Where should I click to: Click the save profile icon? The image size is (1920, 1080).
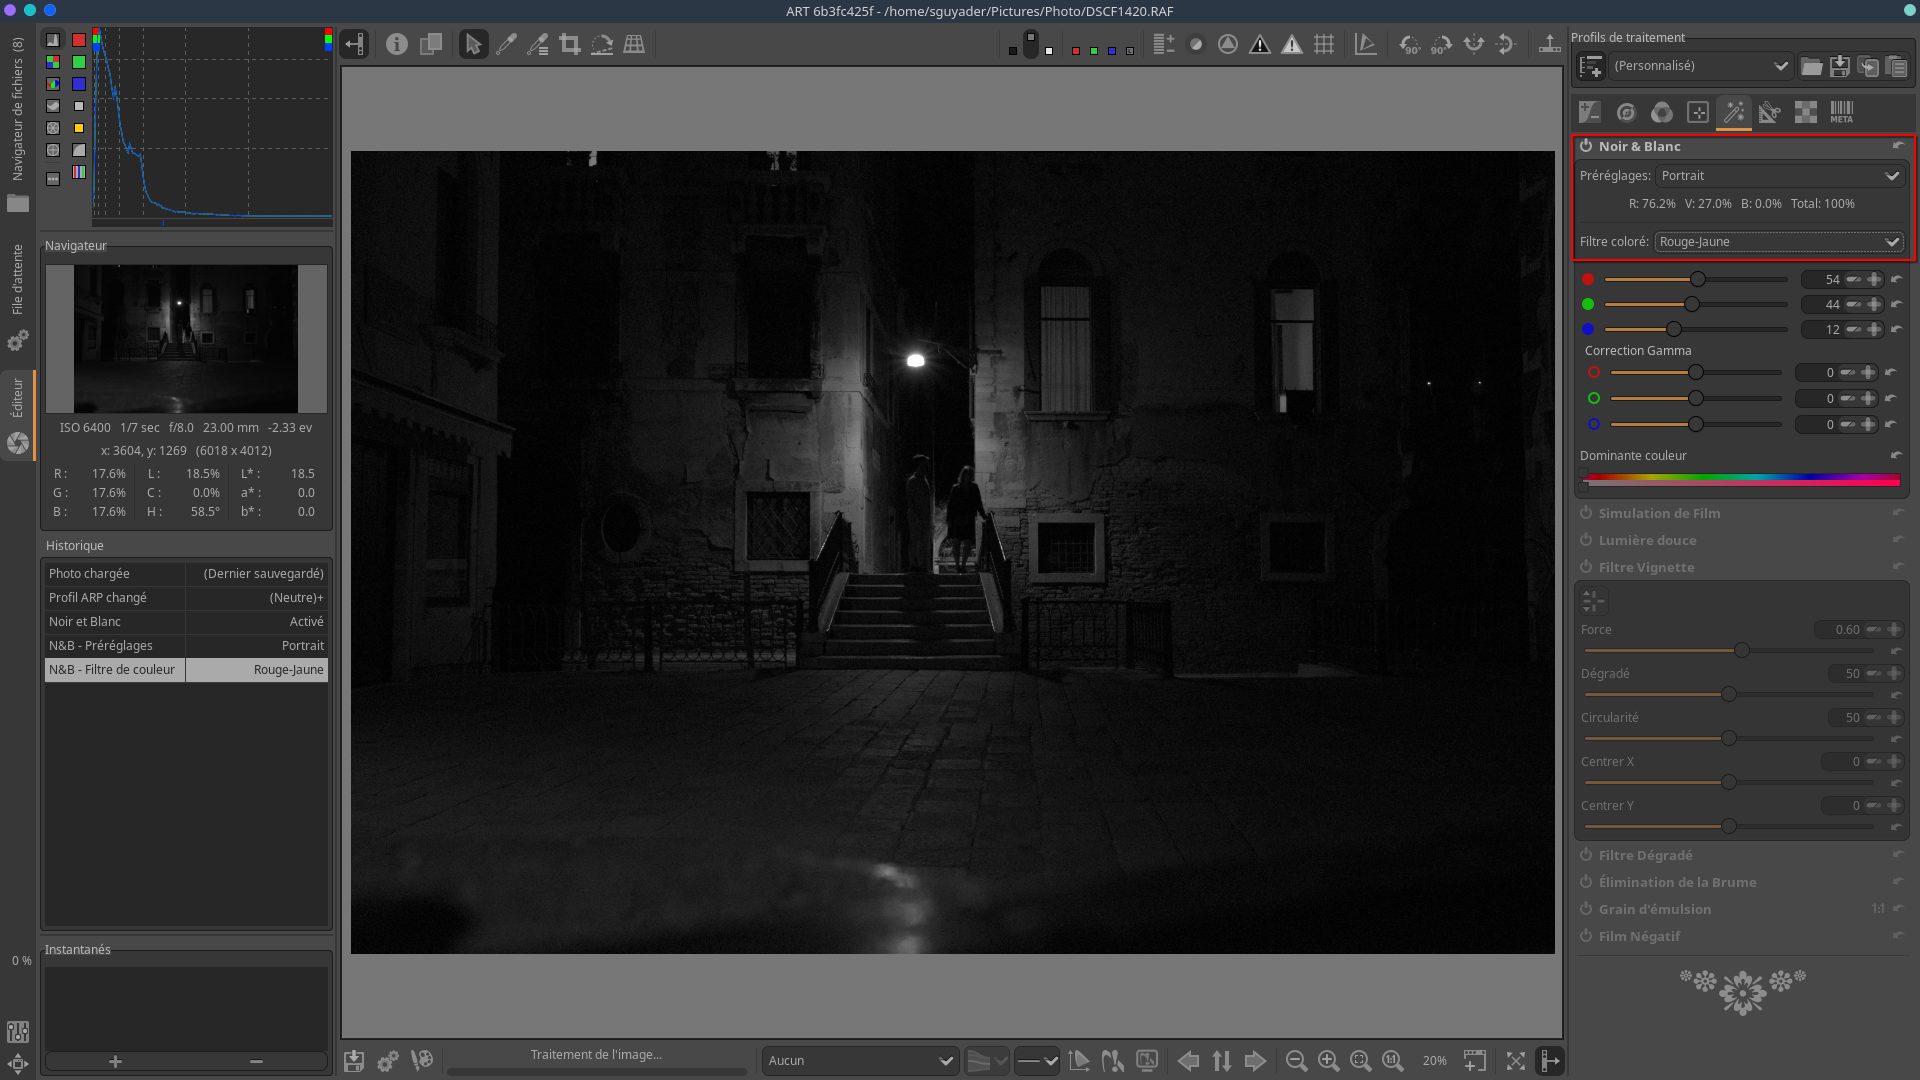tap(1839, 66)
